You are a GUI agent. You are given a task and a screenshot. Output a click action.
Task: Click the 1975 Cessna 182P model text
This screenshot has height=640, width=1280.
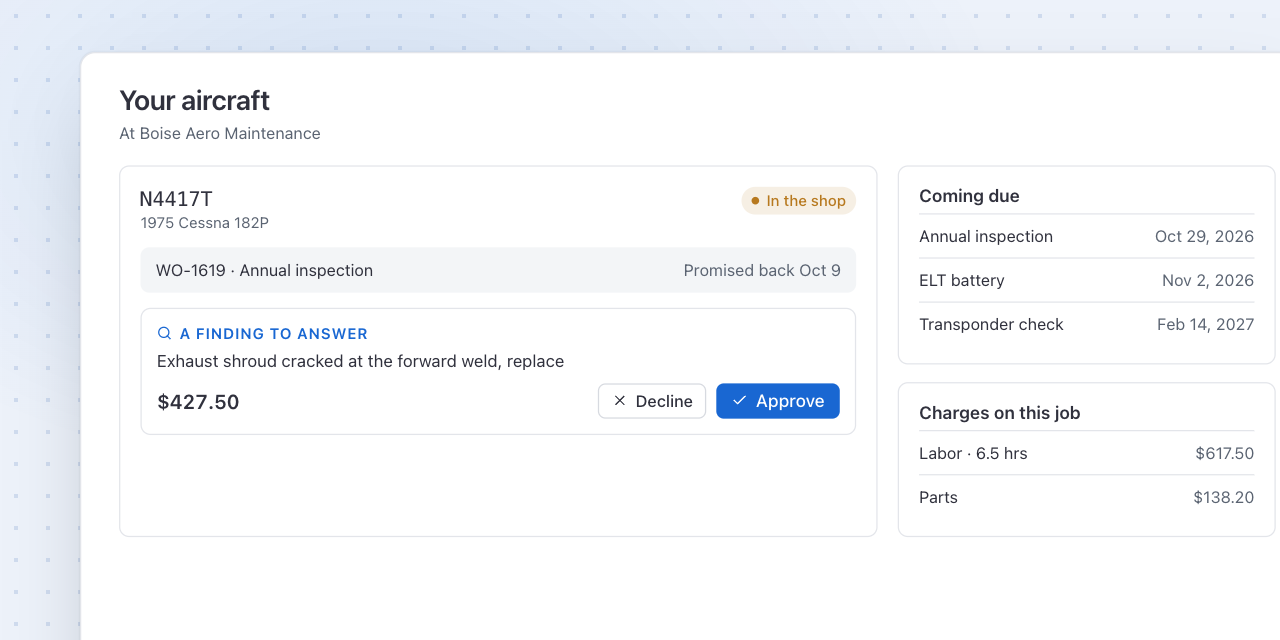(205, 223)
